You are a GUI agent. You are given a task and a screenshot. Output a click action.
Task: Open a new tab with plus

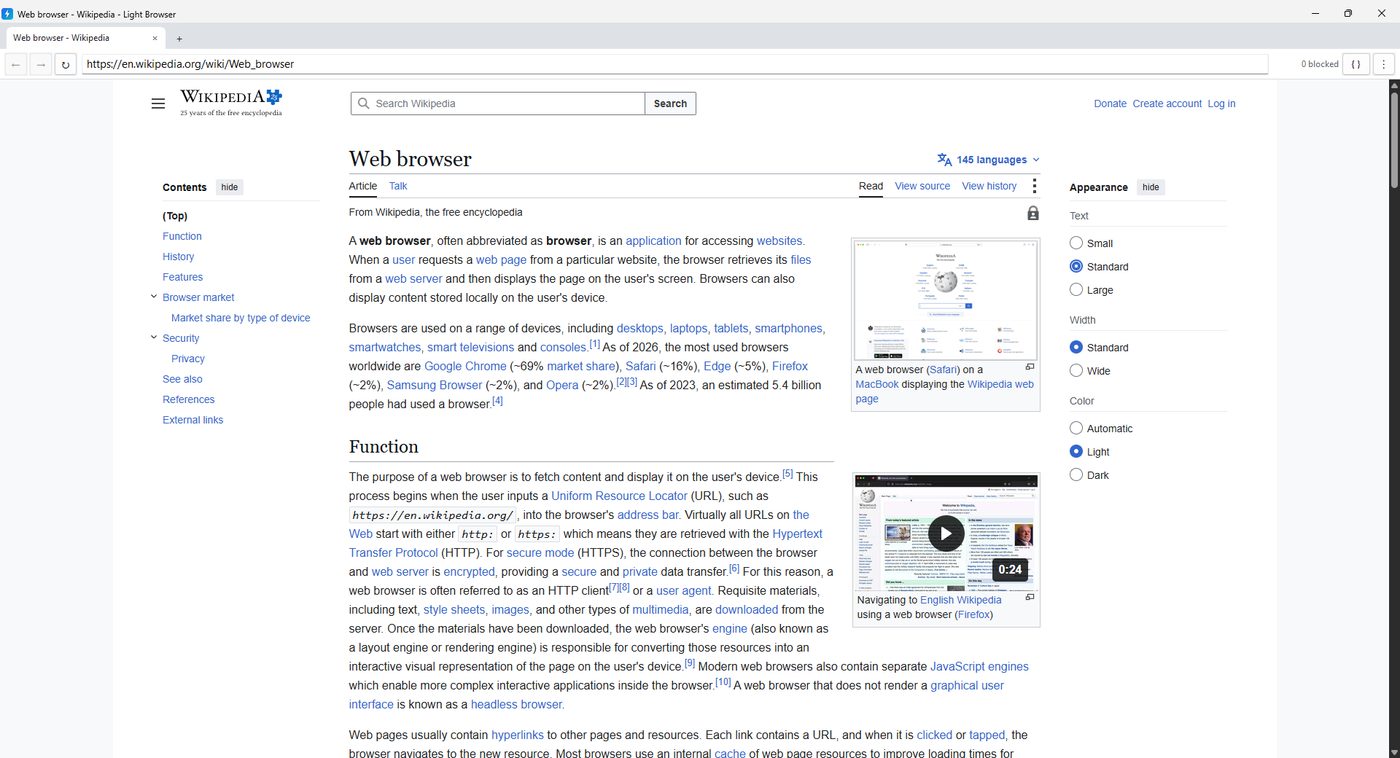179,39
